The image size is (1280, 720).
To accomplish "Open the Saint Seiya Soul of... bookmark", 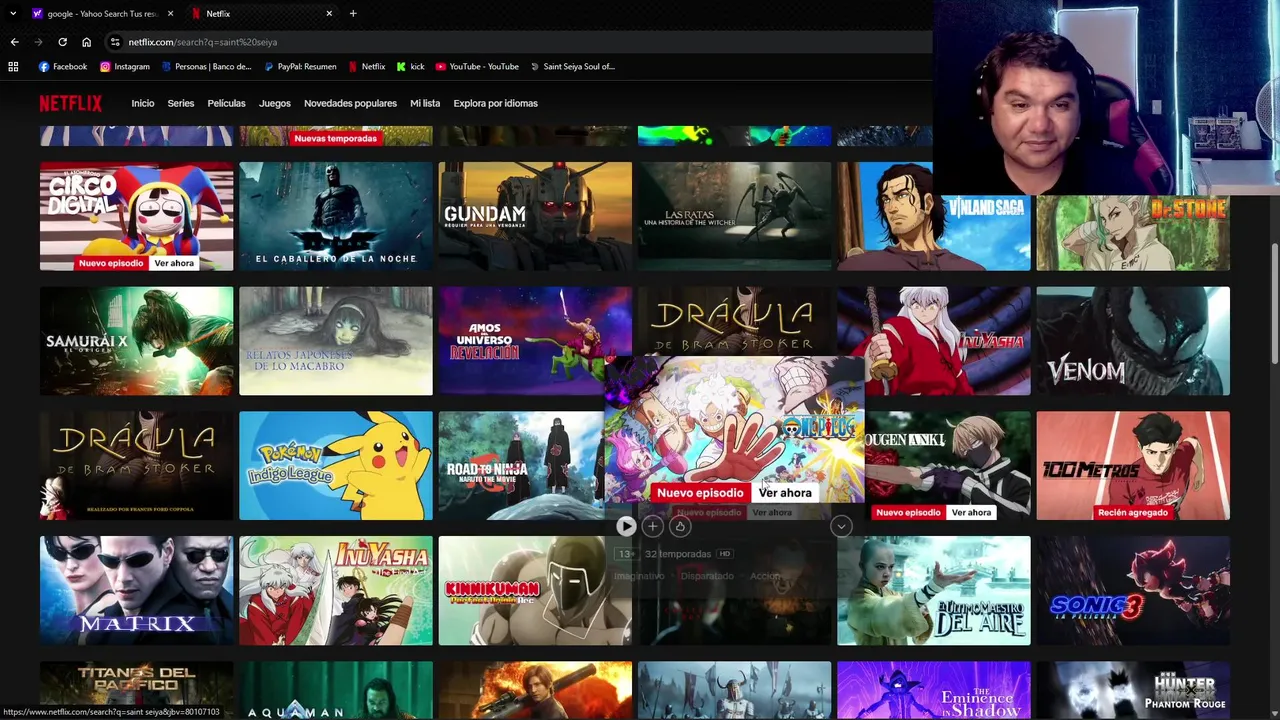I will coord(572,66).
